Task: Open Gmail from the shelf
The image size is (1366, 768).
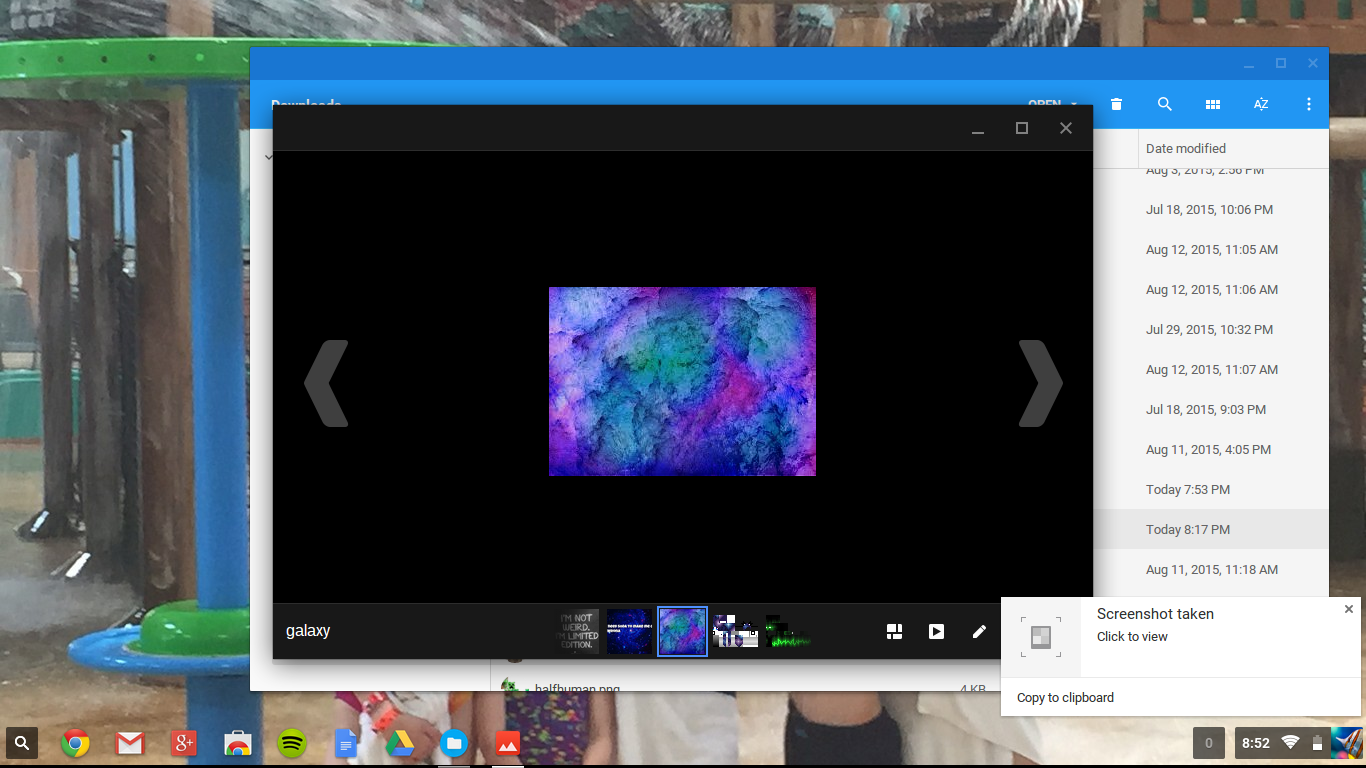Action: pos(129,743)
